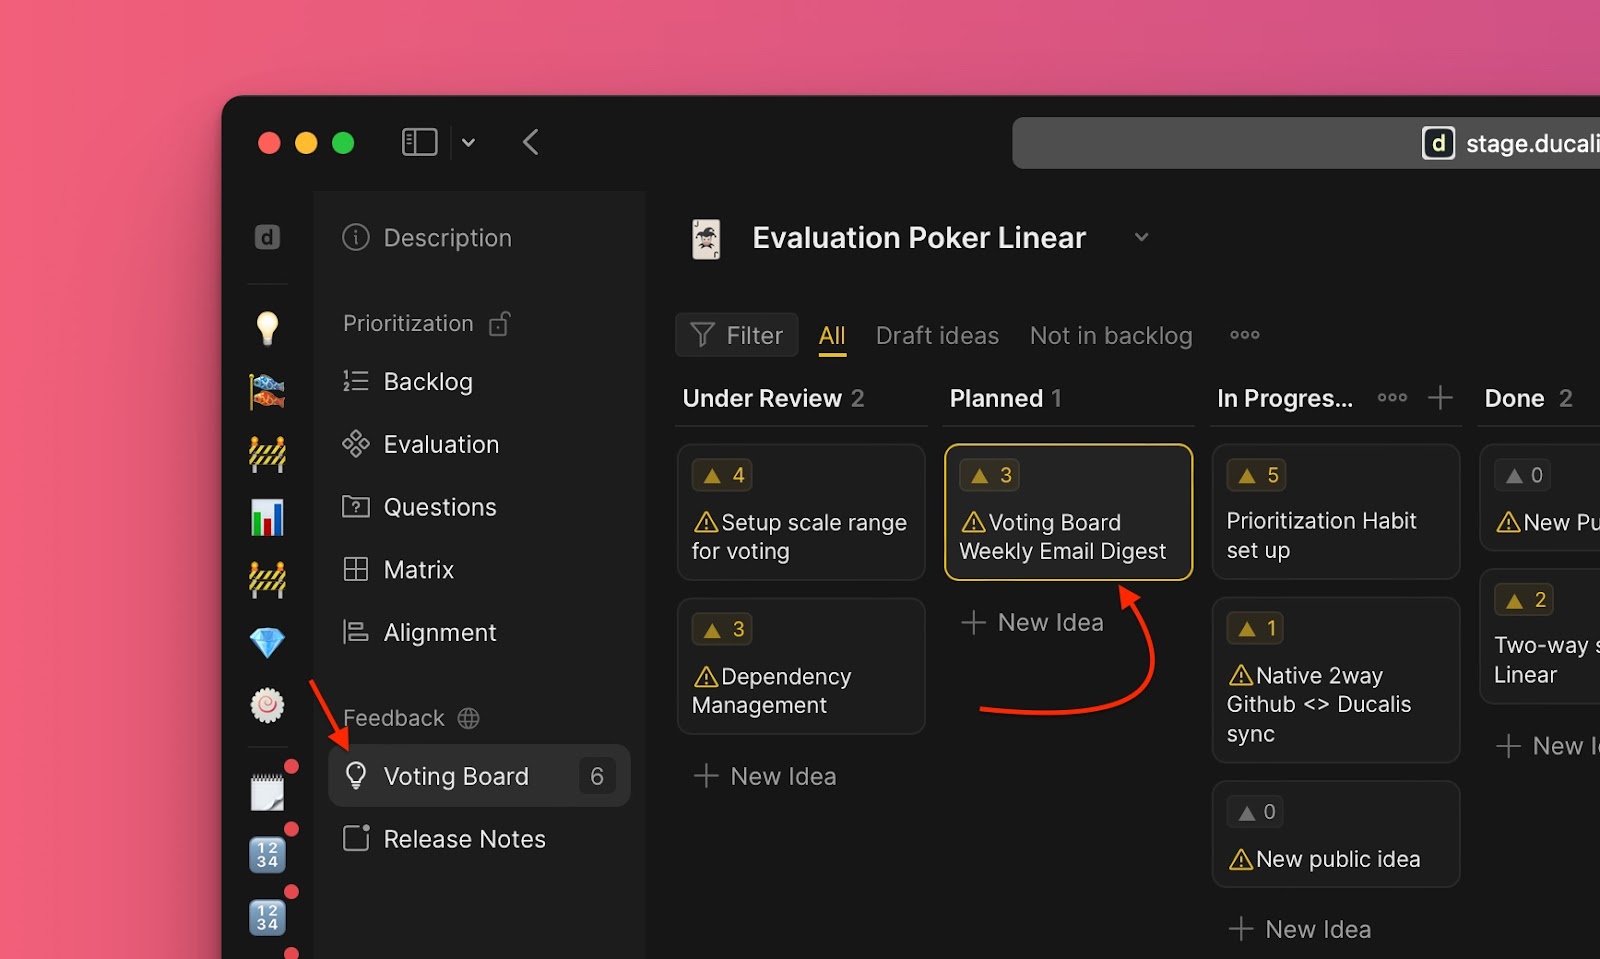This screenshot has width=1600, height=959.
Task: Upvote the Dependency Management idea
Action: click(x=723, y=629)
